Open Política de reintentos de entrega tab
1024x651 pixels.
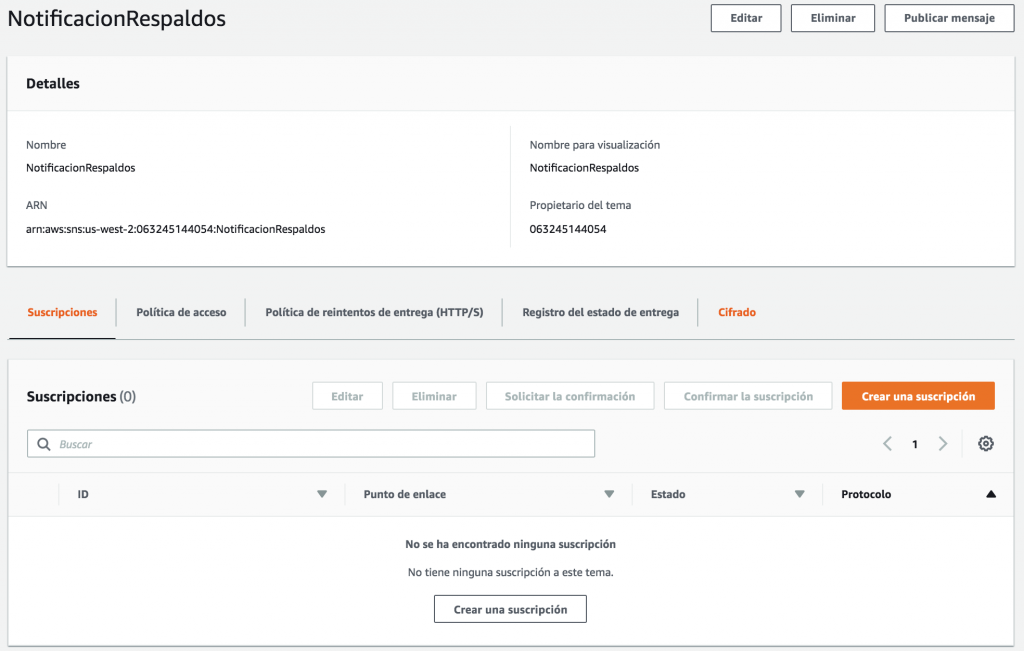point(374,312)
